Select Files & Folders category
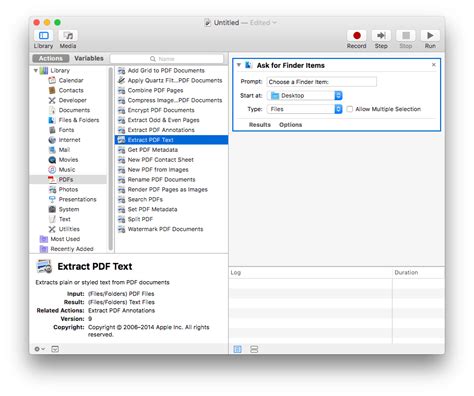The width and height of the screenshot is (474, 396). coord(79,120)
